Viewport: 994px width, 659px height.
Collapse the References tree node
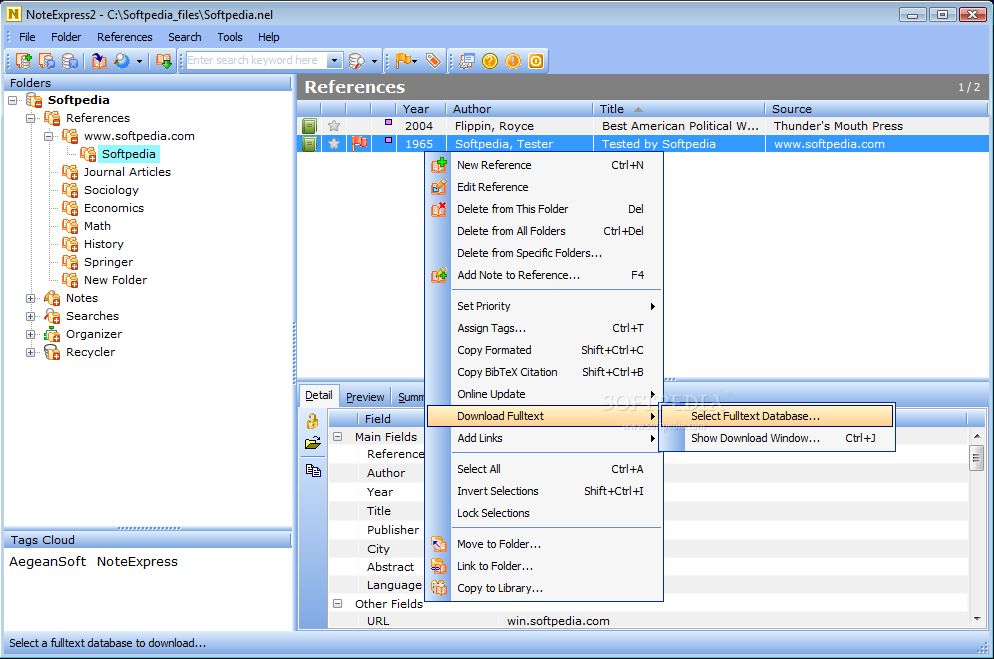[30, 118]
